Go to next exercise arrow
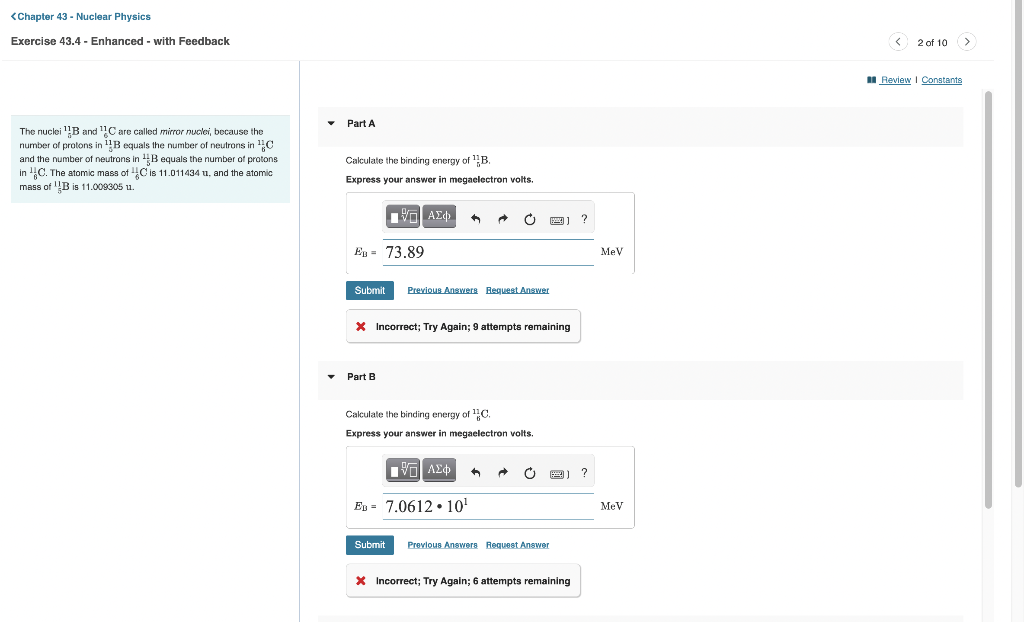1024x622 pixels. [967, 42]
